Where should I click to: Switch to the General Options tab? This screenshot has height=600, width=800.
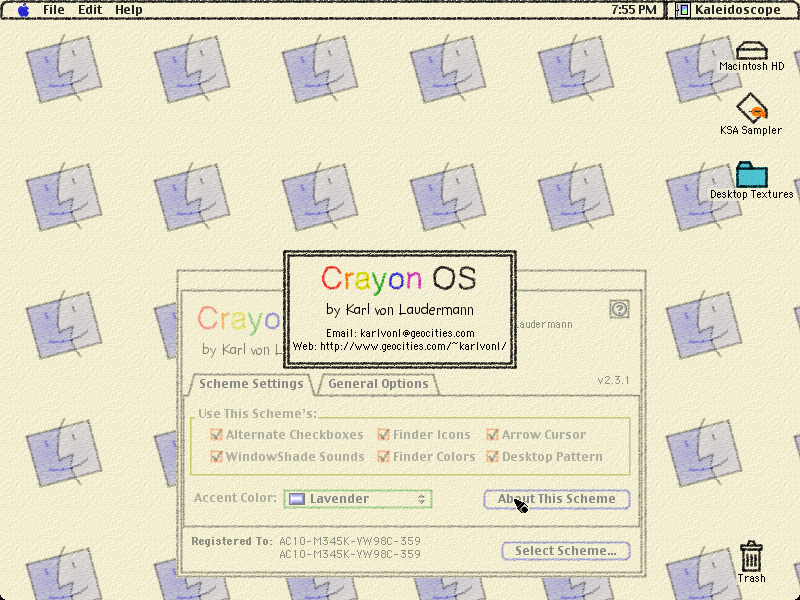click(378, 384)
